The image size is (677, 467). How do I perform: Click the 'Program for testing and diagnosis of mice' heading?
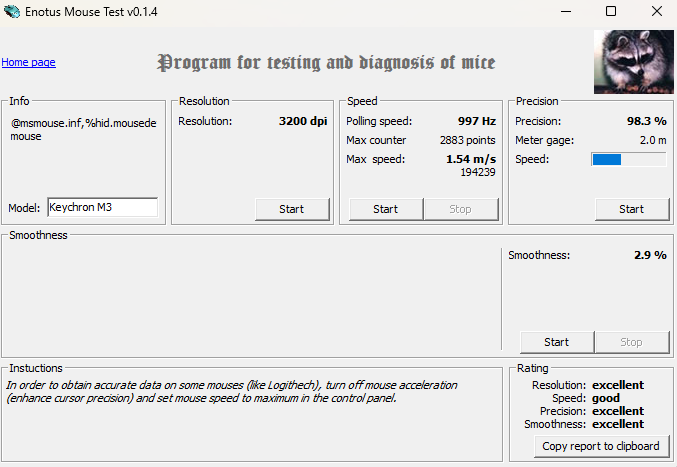tap(326, 63)
